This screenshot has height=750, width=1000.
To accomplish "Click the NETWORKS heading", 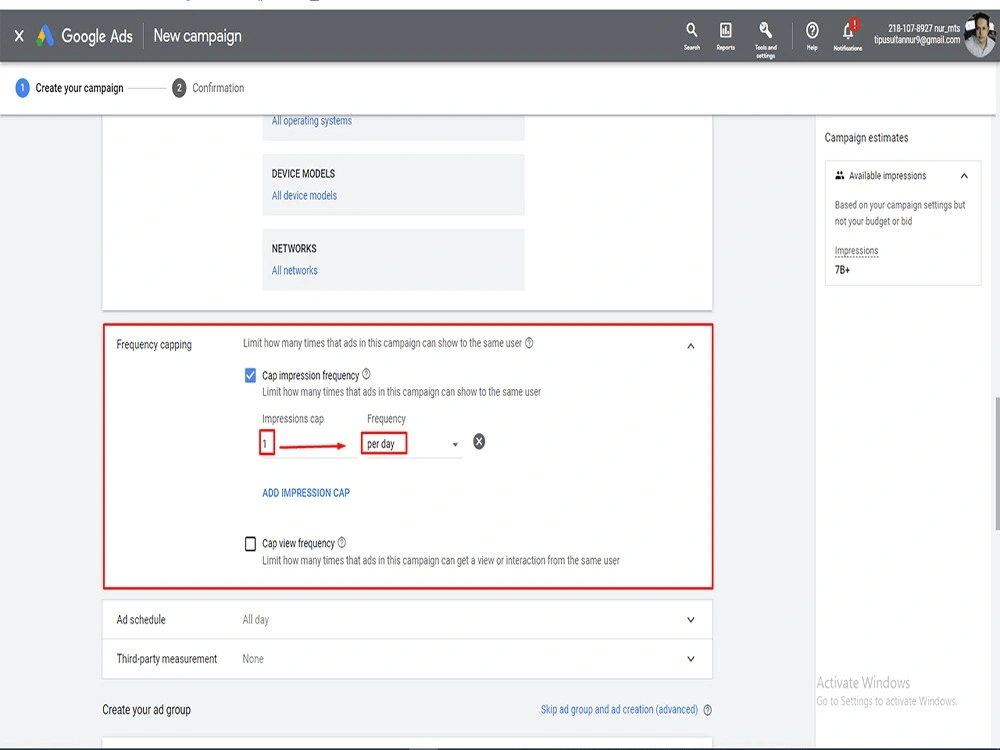I will 294,249.
